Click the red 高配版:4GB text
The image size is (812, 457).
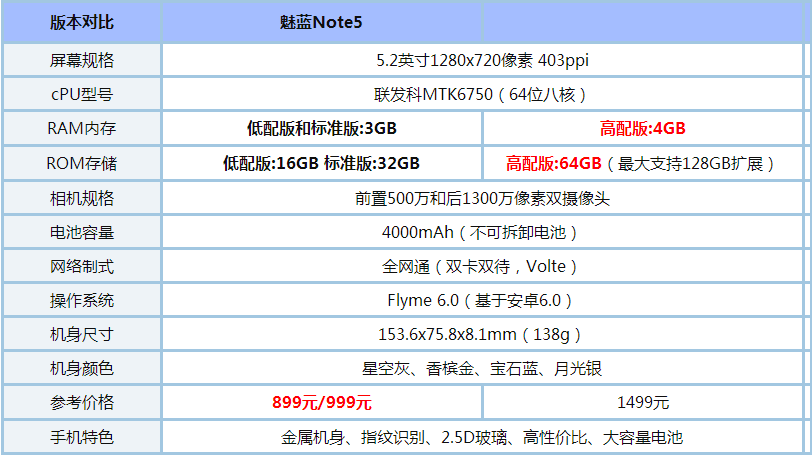pyautogui.click(x=642, y=128)
